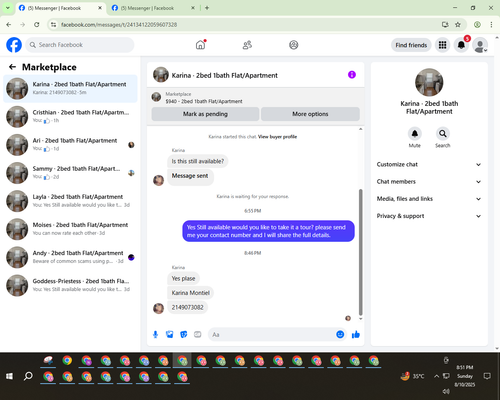Open Karina's conversation in the list
Screen dimensions: 500x400
(x=70, y=89)
